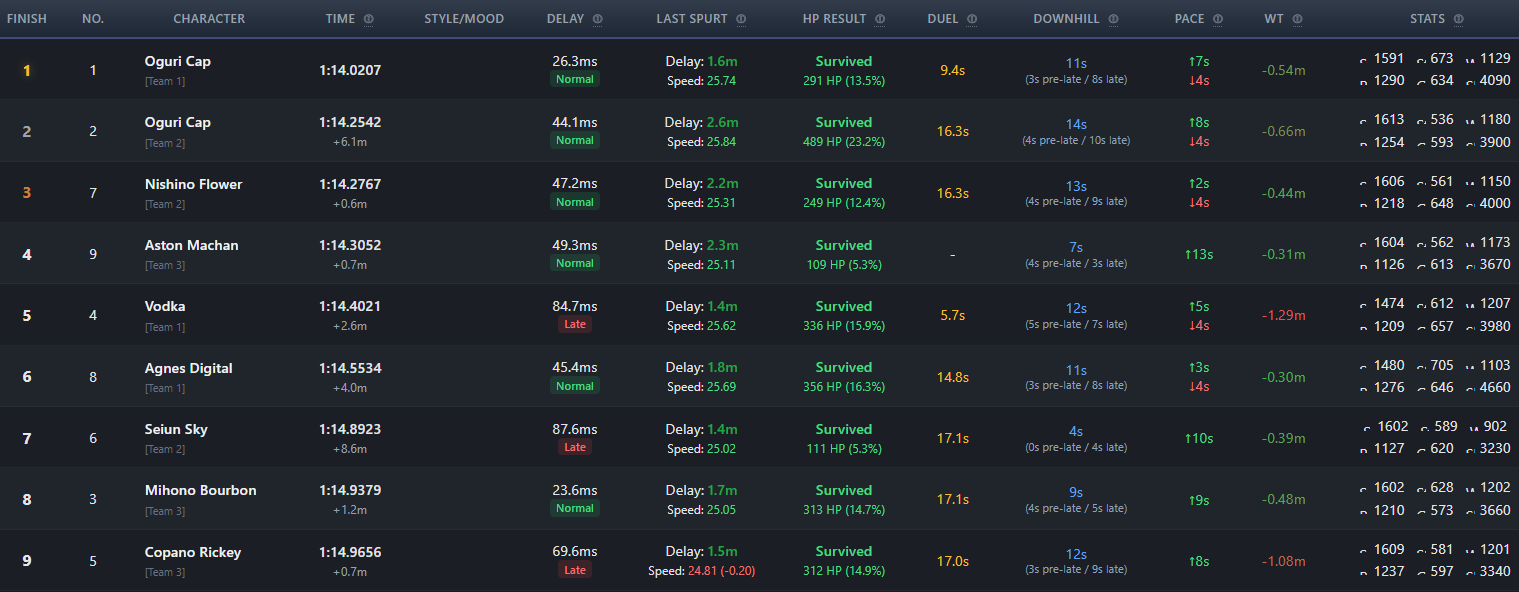Click the HP RESULT info icon

(880, 19)
